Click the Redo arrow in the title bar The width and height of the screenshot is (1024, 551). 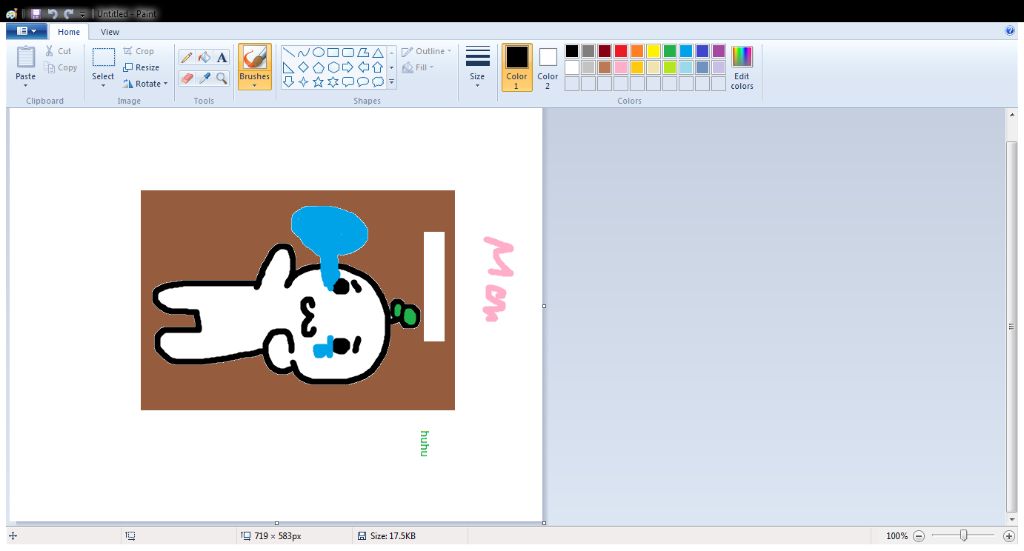tap(68, 13)
